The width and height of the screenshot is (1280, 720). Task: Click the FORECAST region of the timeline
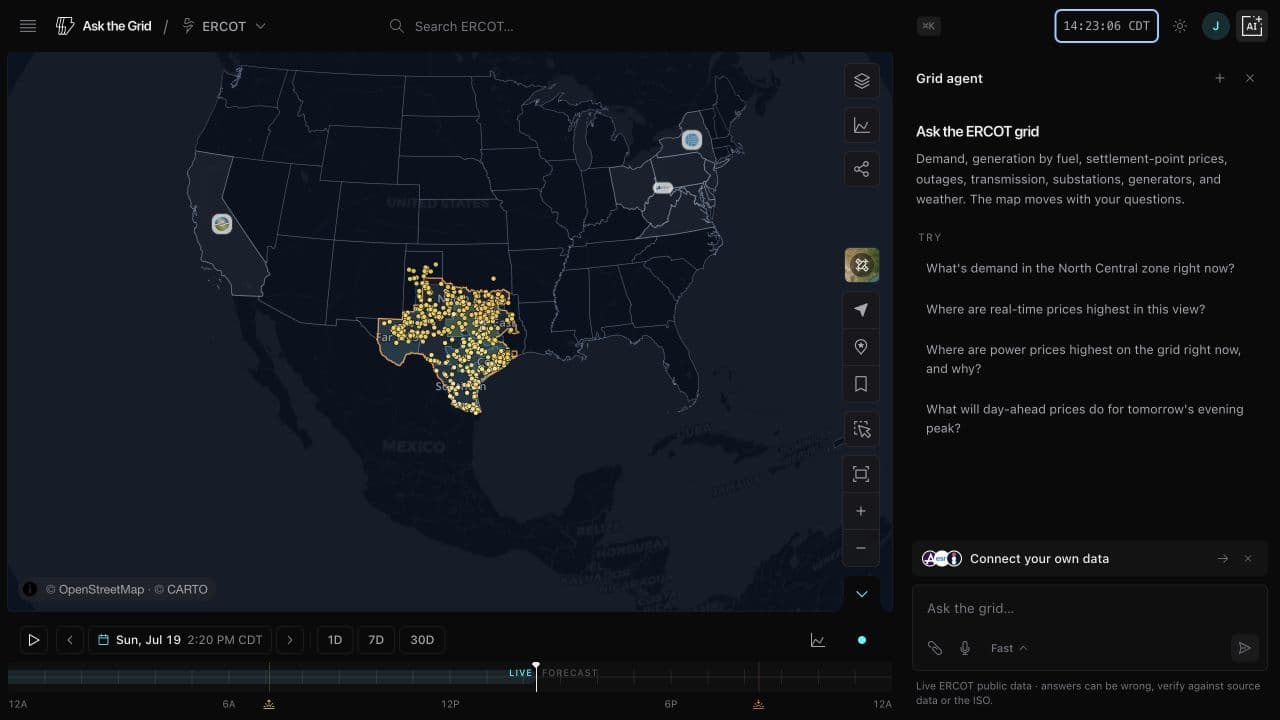[570, 673]
